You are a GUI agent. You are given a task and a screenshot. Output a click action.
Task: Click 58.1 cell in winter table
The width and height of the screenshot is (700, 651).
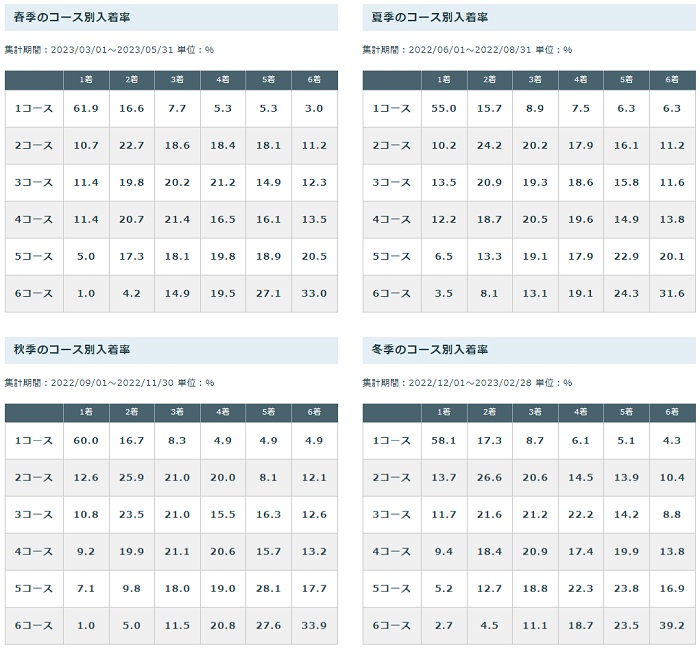coord(444,441)
